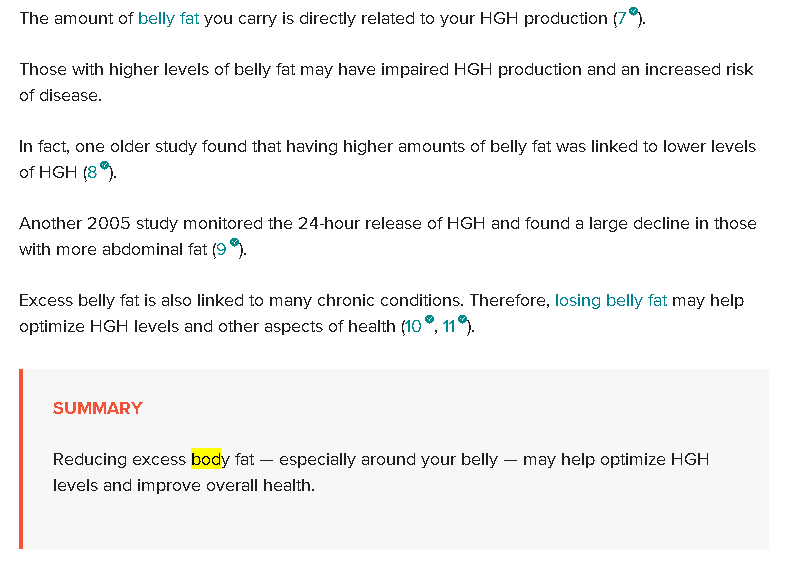Click the verified badge next to citation 8

104,165
